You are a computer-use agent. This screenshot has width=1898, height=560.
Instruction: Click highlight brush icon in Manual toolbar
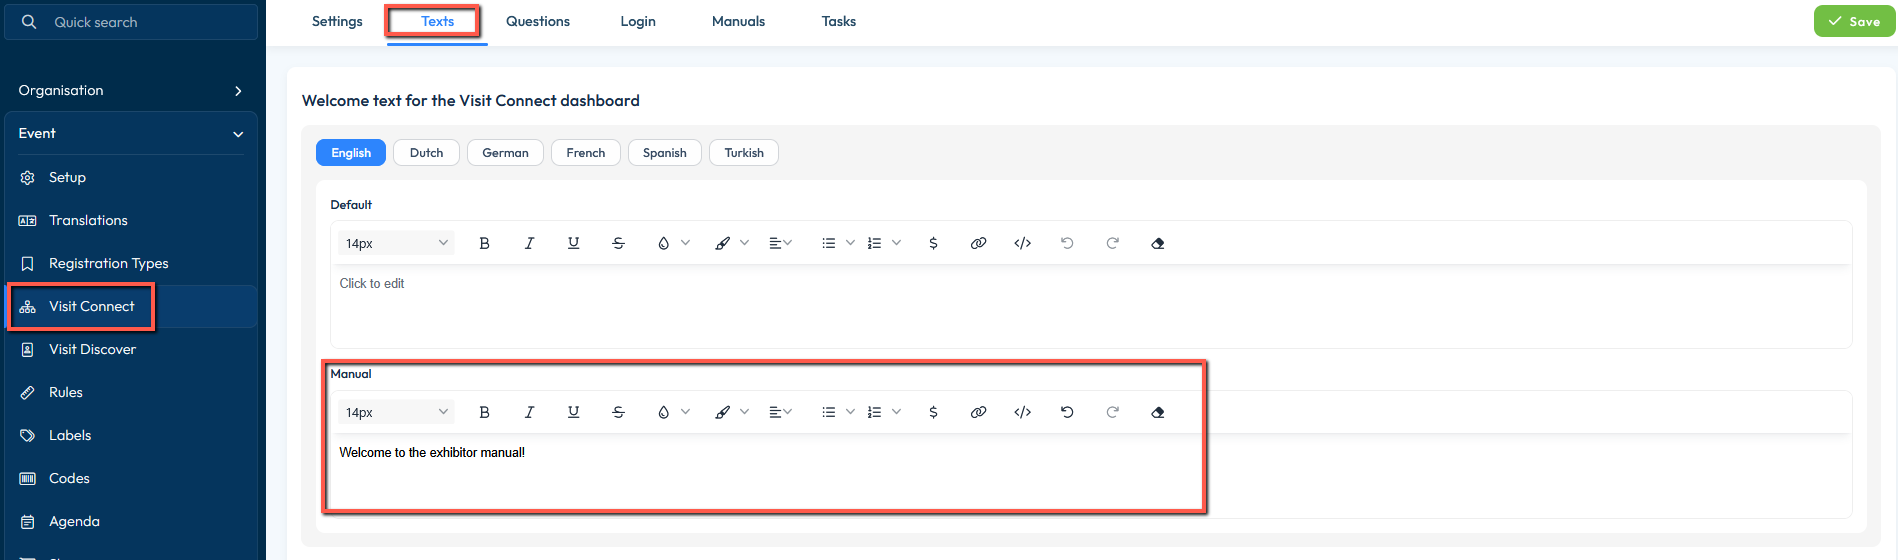click(722, 412)
